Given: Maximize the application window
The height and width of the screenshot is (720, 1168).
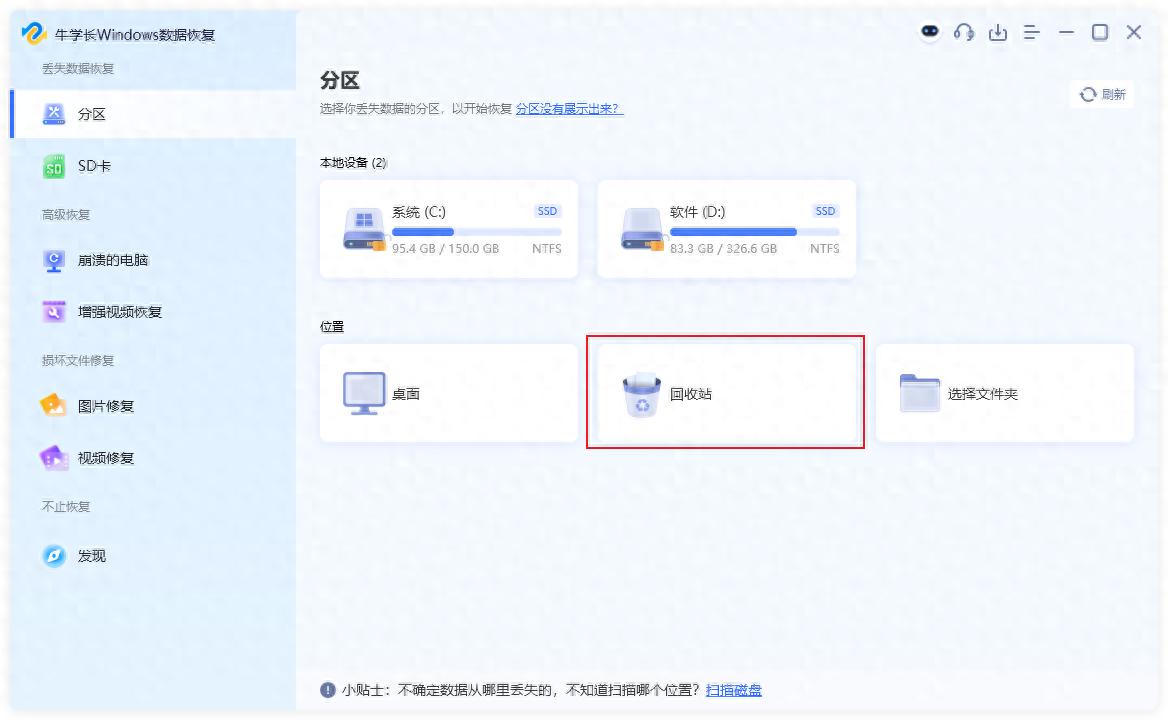Looking at the screenshot, I should [x=1099, y=32].
